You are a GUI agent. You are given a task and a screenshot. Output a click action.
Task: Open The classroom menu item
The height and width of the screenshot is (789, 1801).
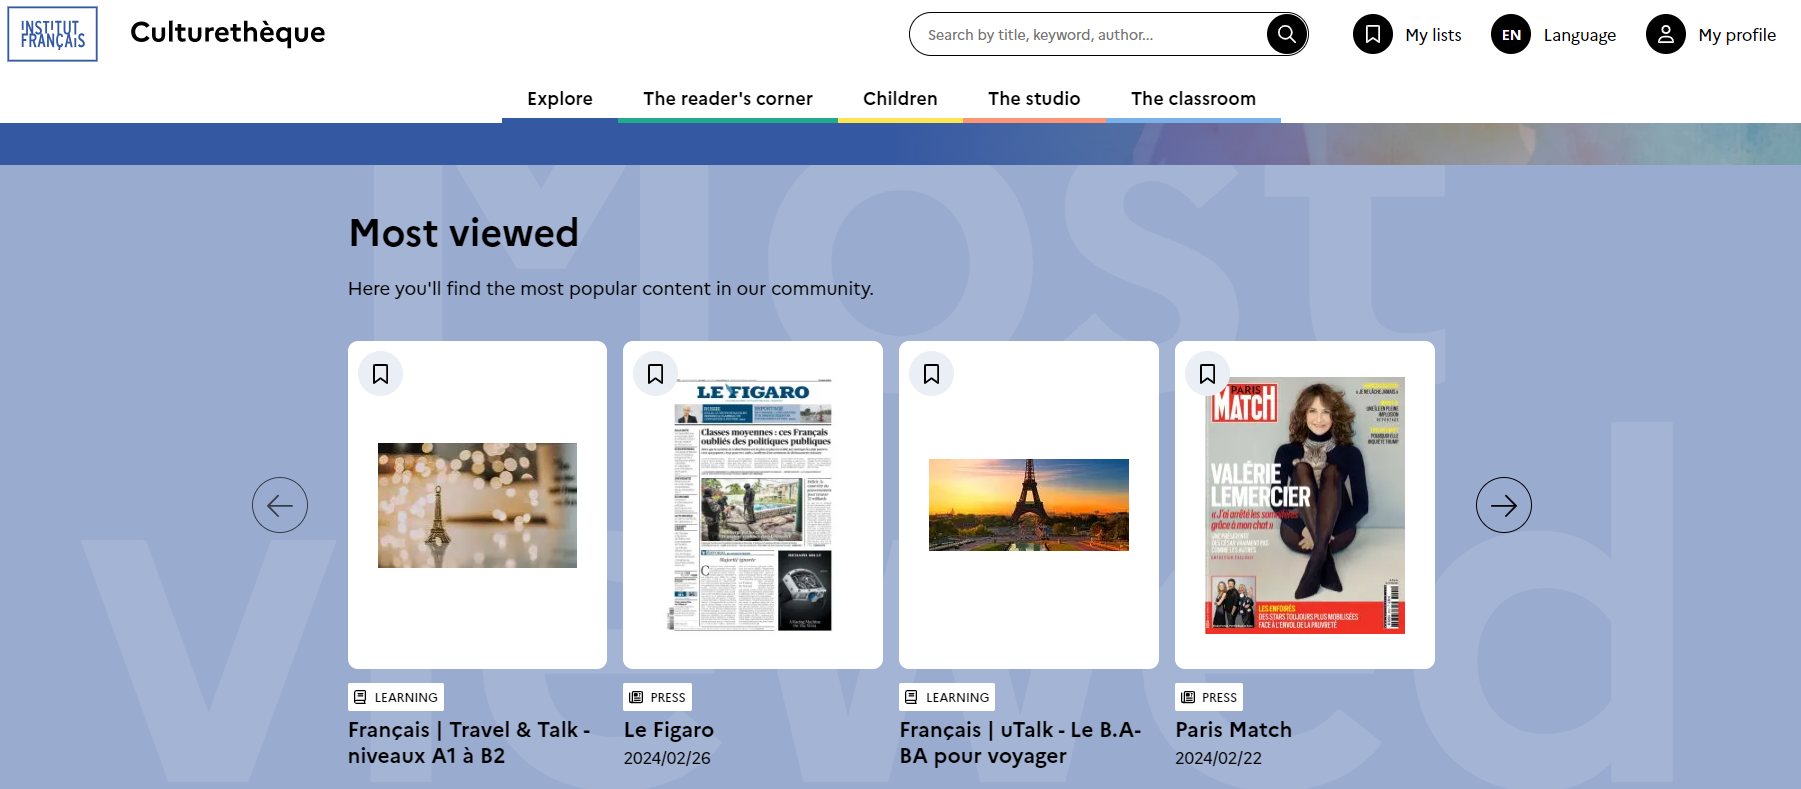point(1193,99)
